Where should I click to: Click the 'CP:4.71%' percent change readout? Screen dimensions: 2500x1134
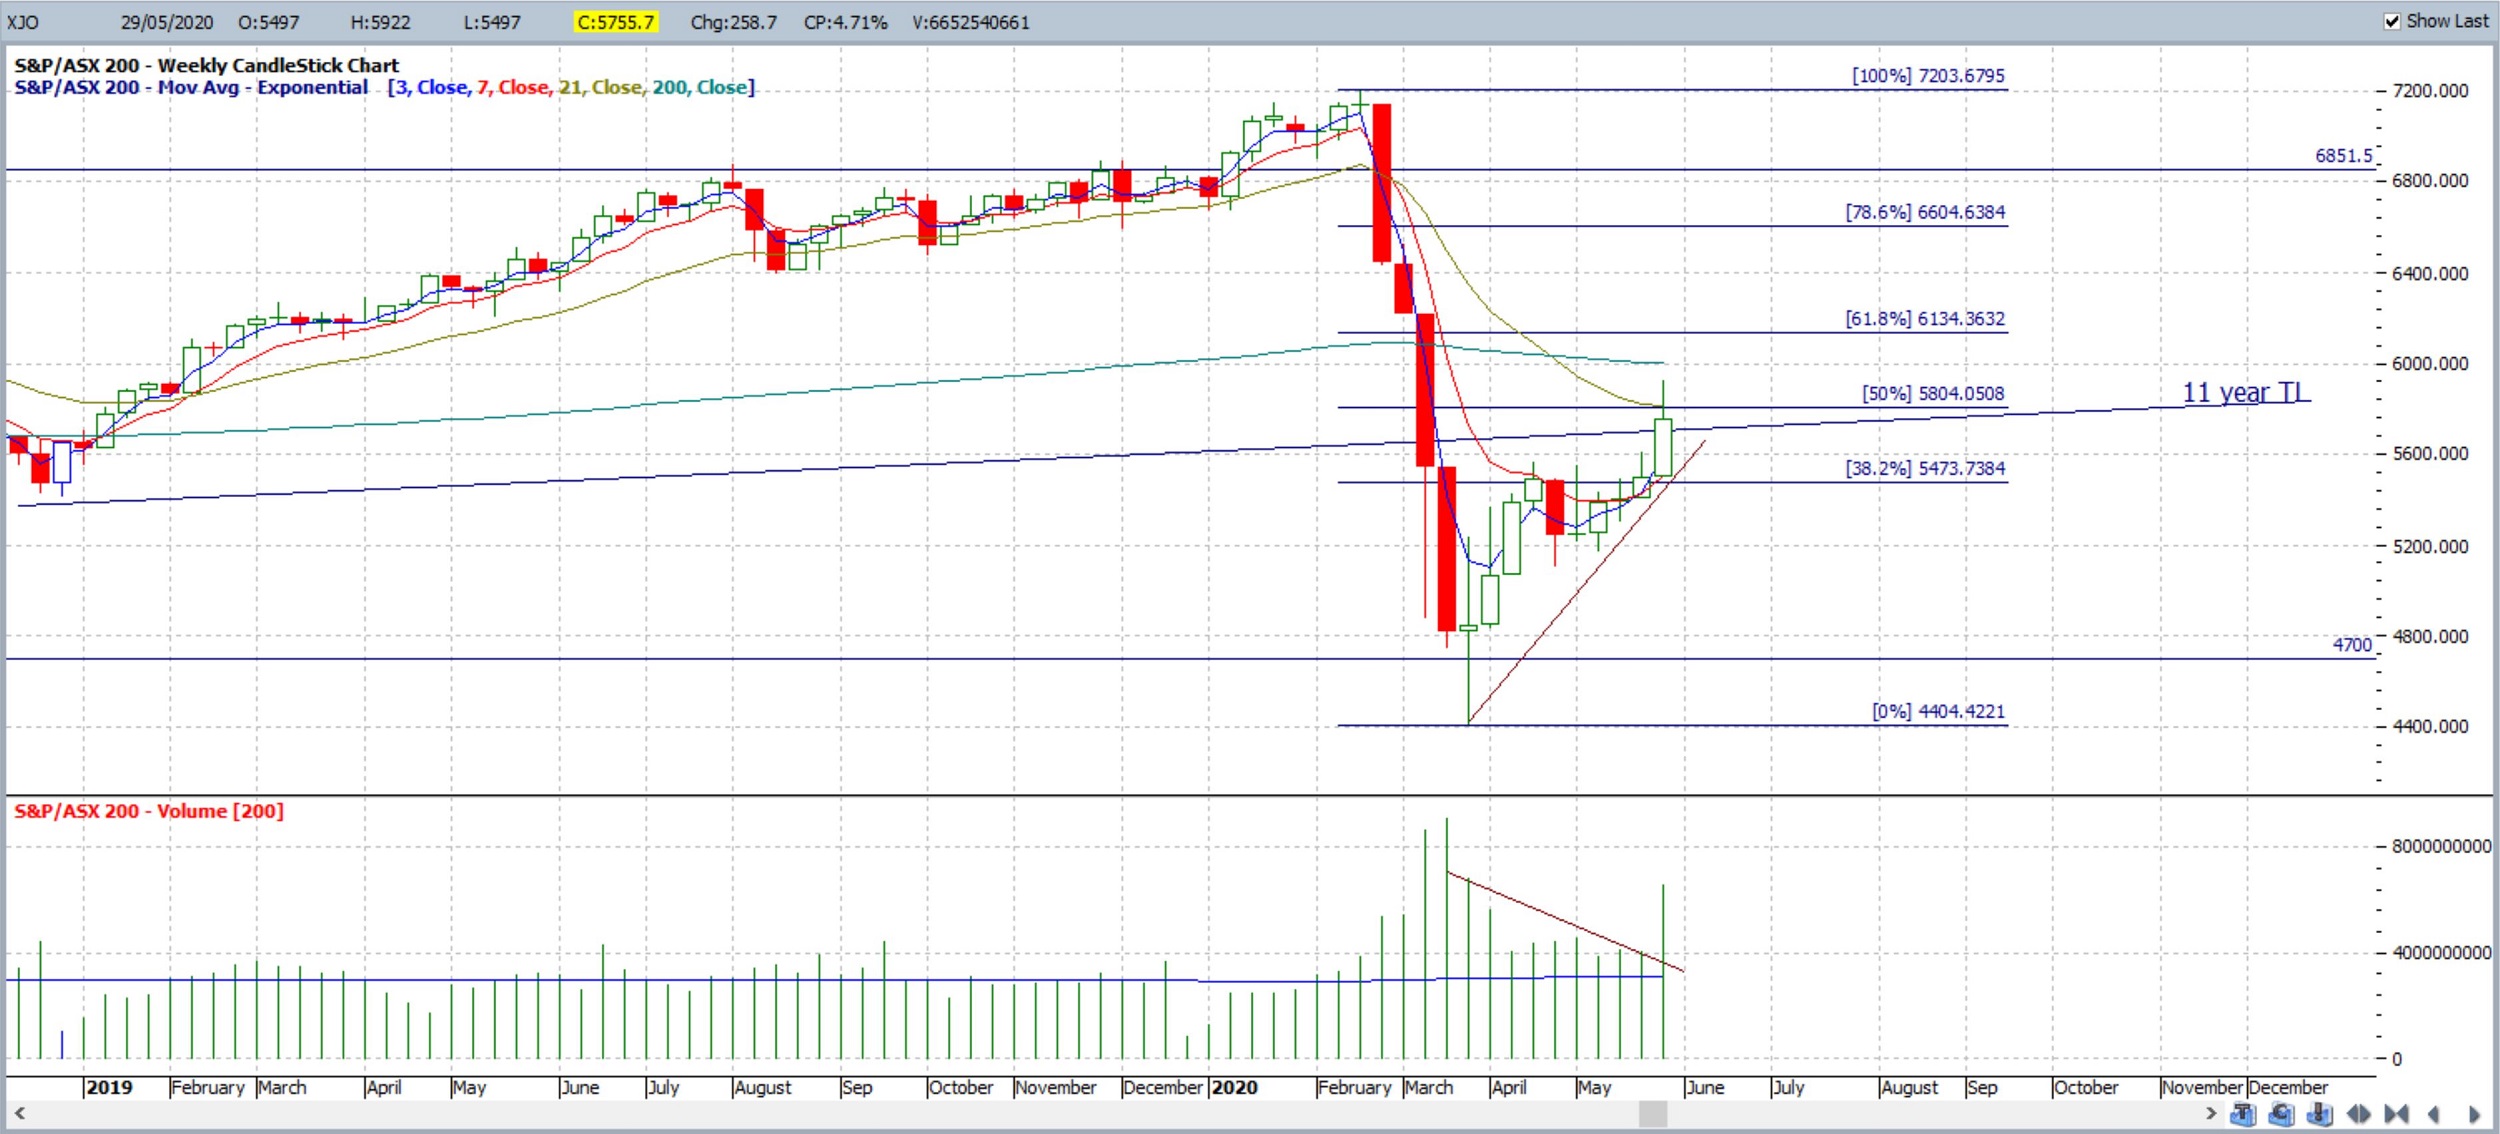845,22
